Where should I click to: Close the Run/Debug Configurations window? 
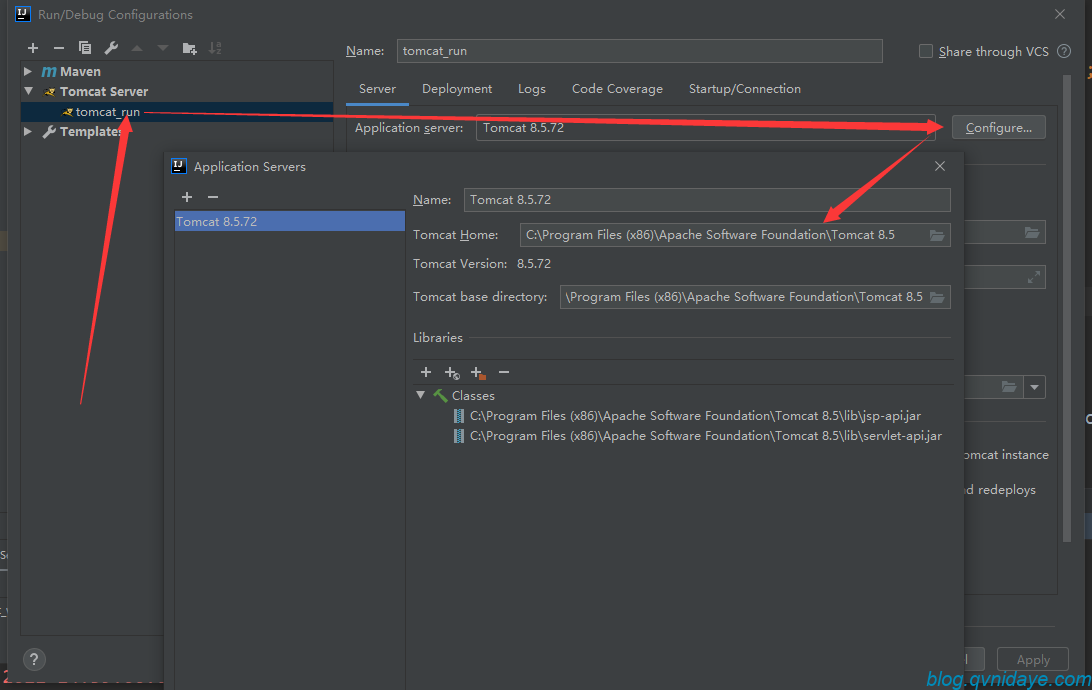[x=1060, y=14]
